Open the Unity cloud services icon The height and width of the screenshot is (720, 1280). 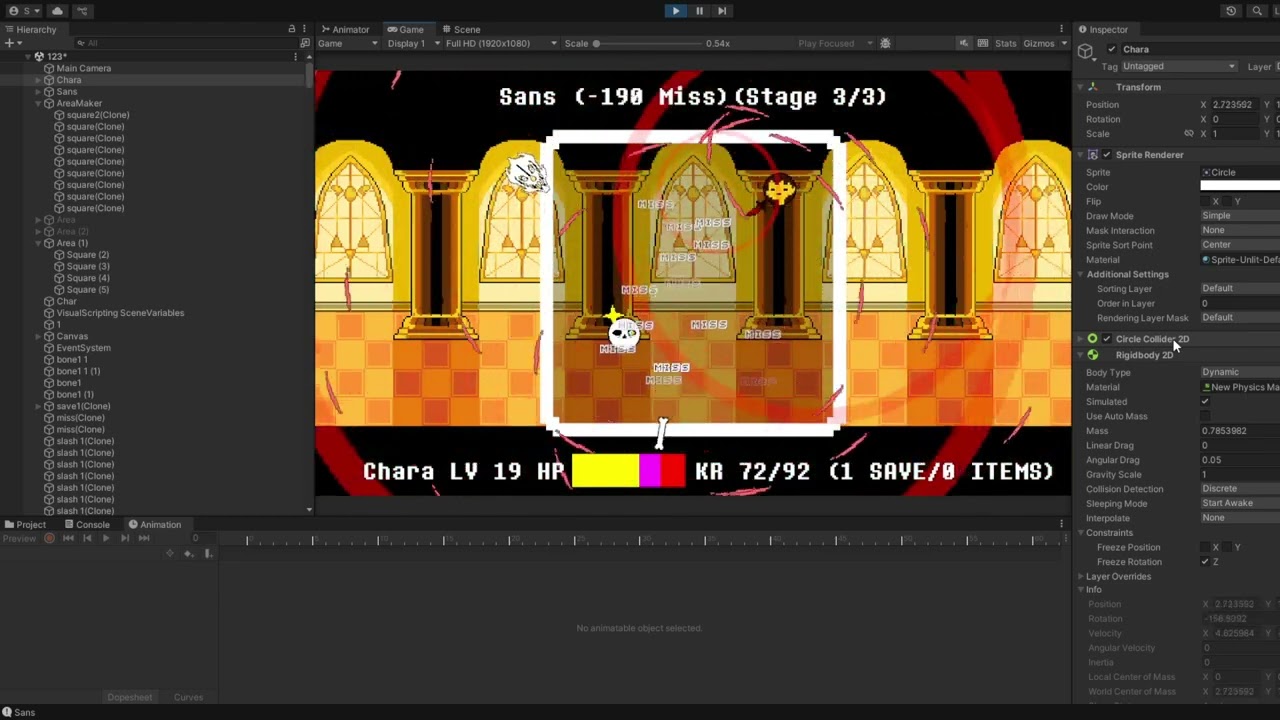point(57,11)
